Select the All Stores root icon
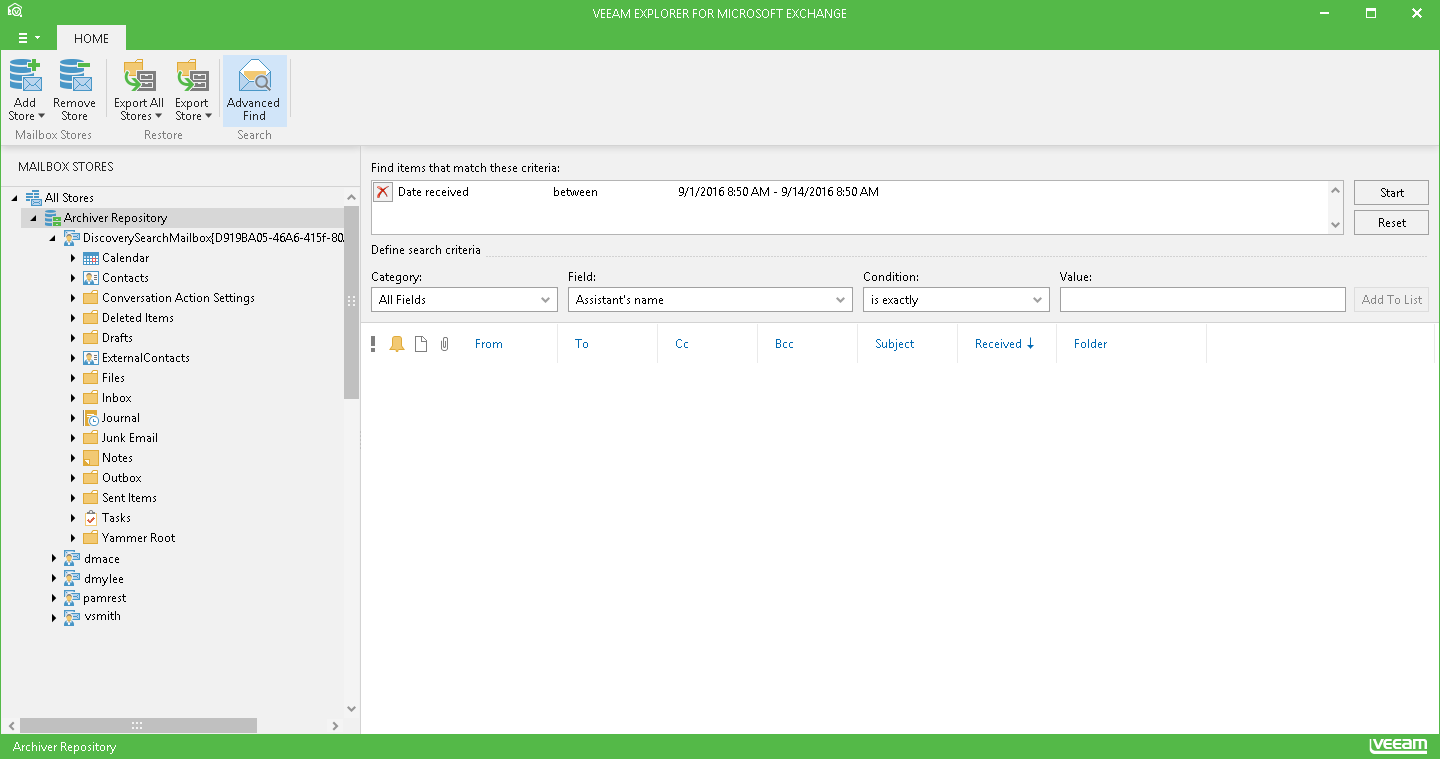The height and width of the screenshot is (759, 1440). click(x=33, y=198)
